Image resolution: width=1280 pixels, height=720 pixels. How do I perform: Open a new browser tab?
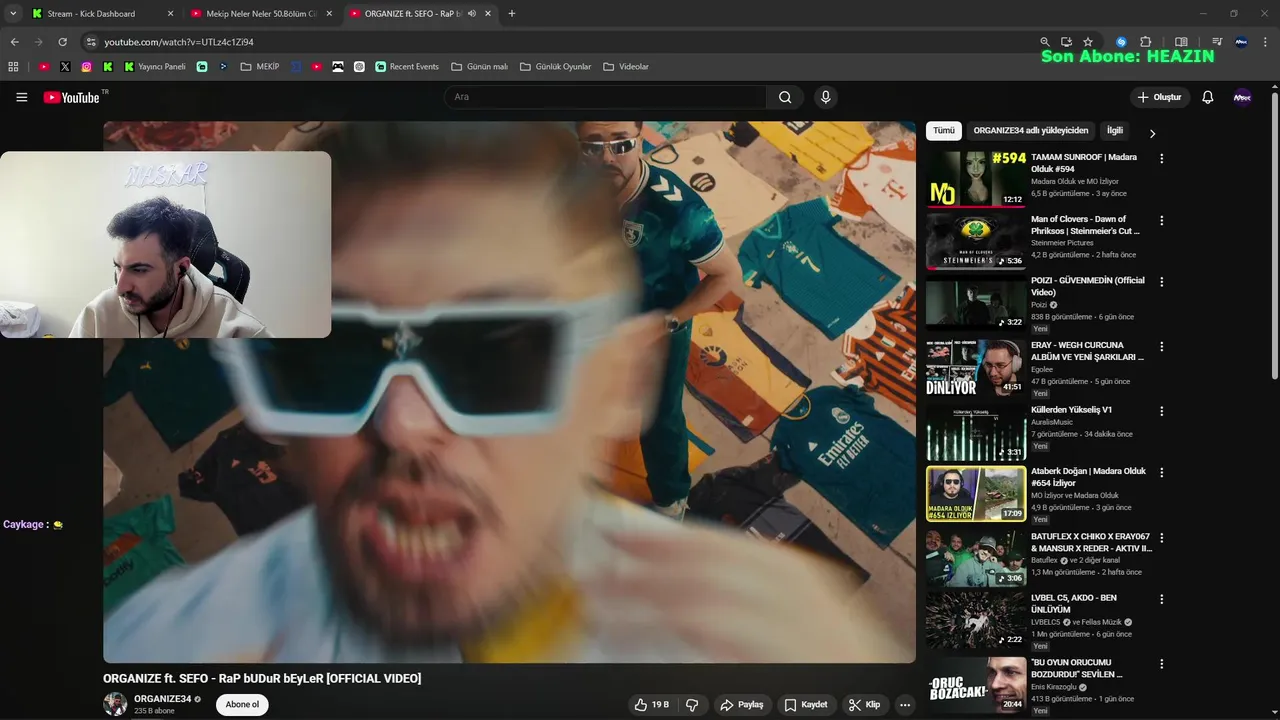click(512, 14)
